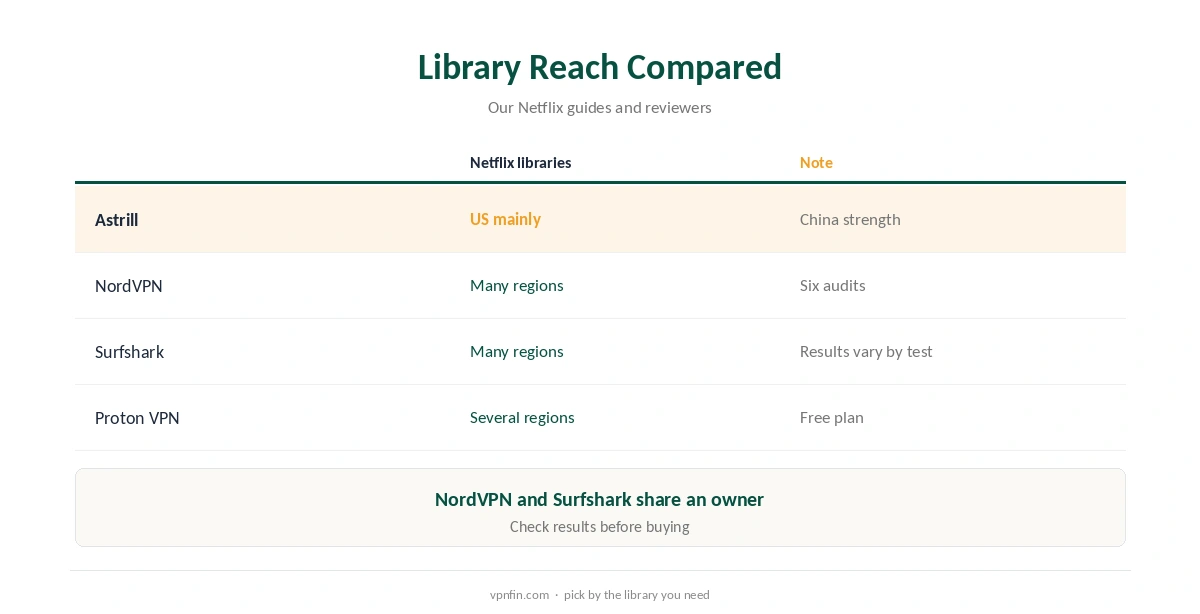Click the "Library Reach Compared" heading
The height and width of the screenshot is (614, 1200).
[599, 67]
